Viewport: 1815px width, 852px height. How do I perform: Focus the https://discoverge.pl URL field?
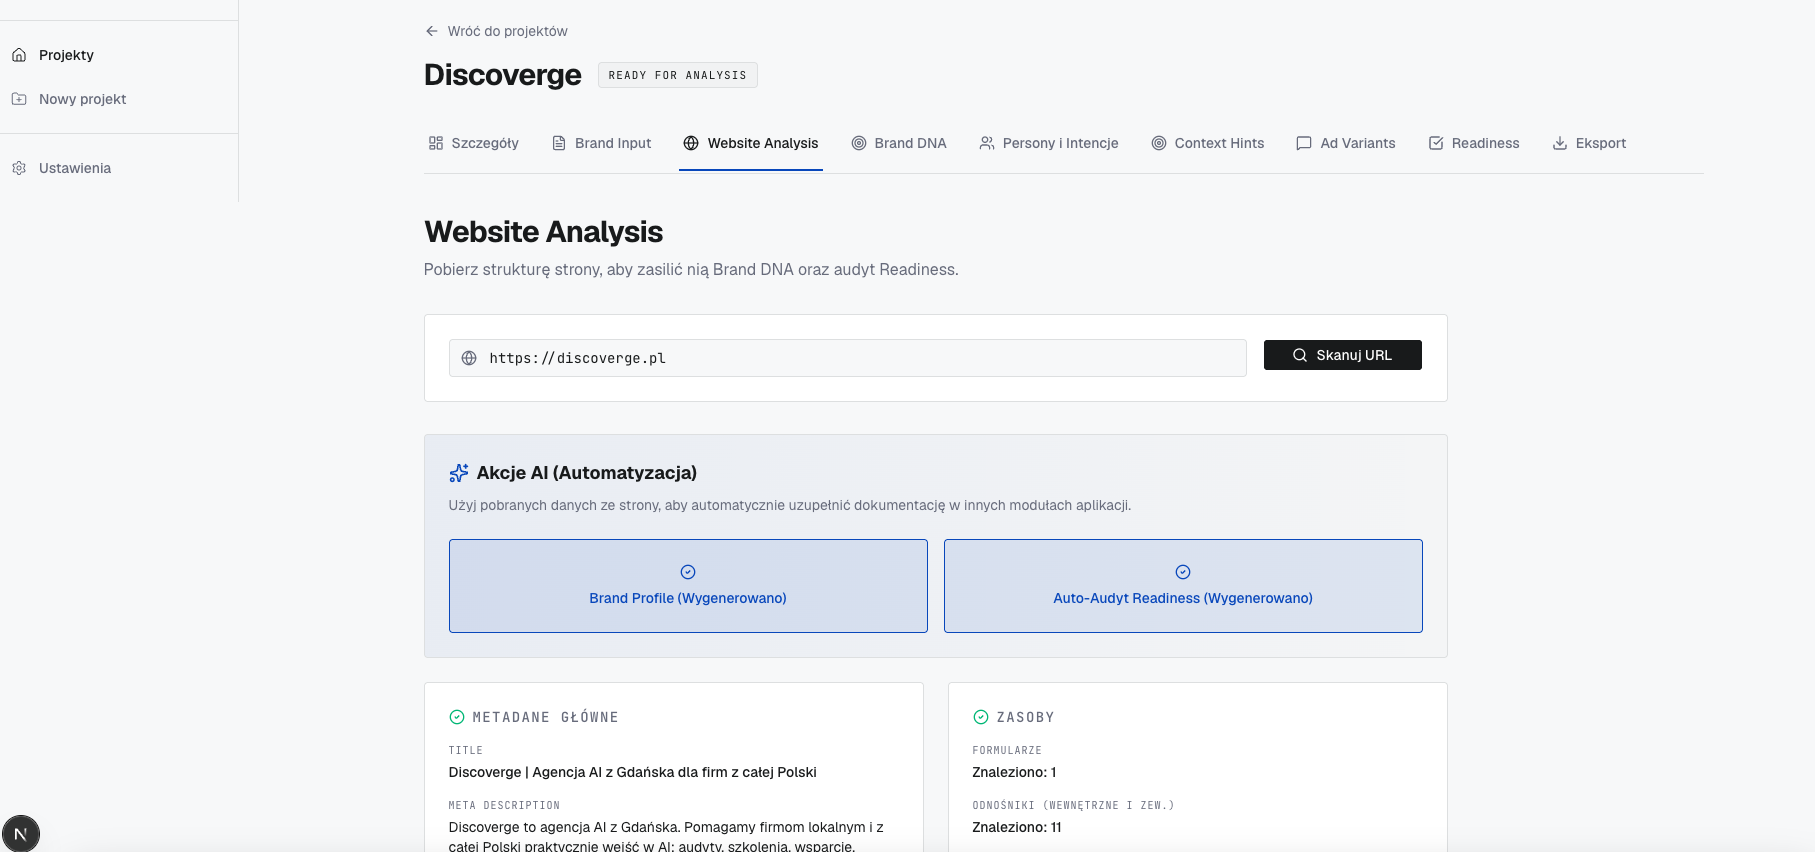coord(848,358)
